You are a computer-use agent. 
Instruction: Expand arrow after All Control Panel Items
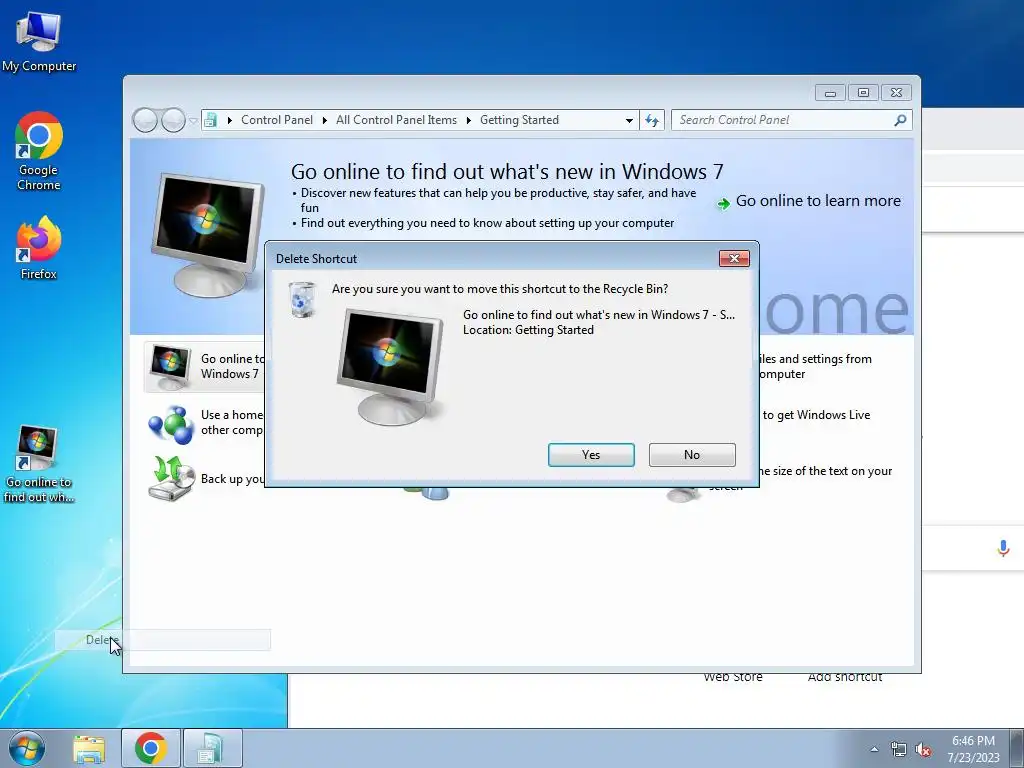pyautogui.click(x=468, y=120)
